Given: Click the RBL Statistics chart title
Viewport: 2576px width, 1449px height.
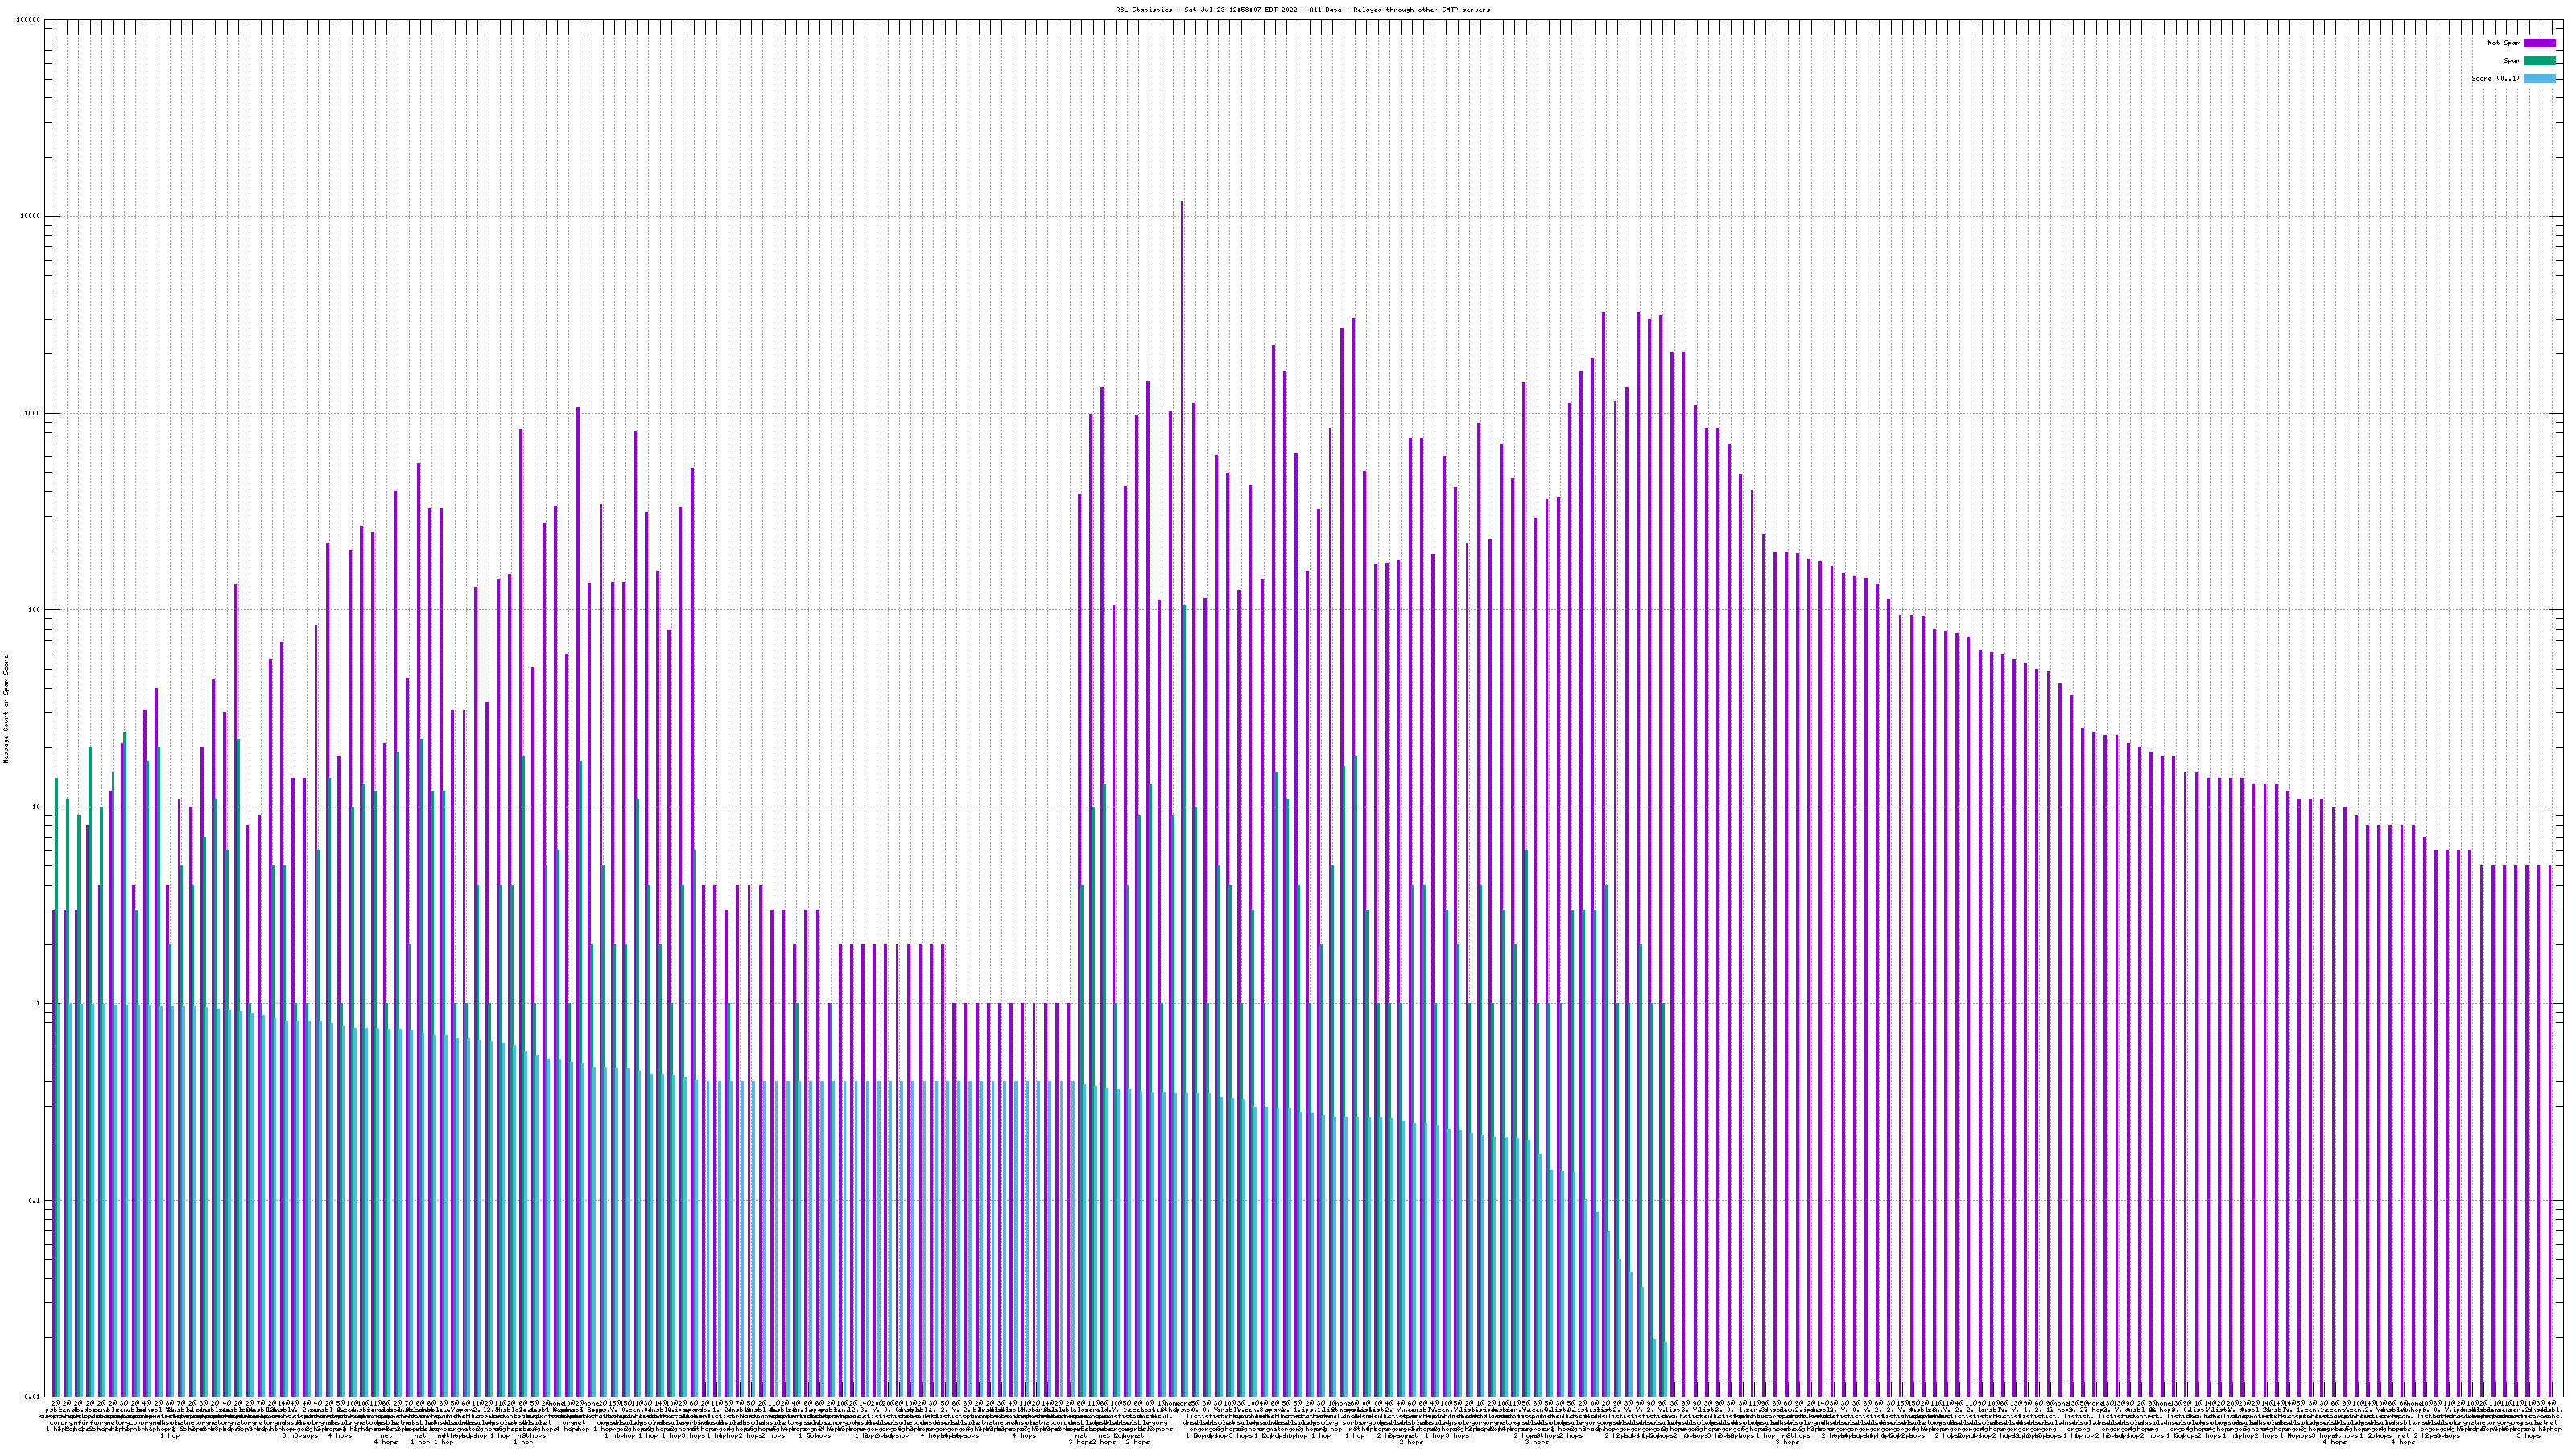Looking at the screenshot, I should coord(1302,10).
